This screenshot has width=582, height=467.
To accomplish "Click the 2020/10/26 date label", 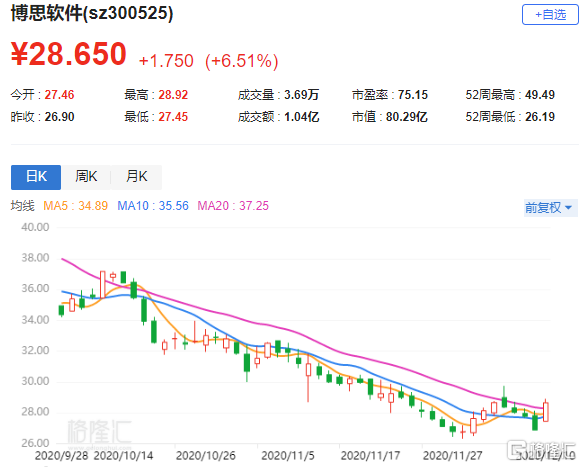I will tap(206, 455).
